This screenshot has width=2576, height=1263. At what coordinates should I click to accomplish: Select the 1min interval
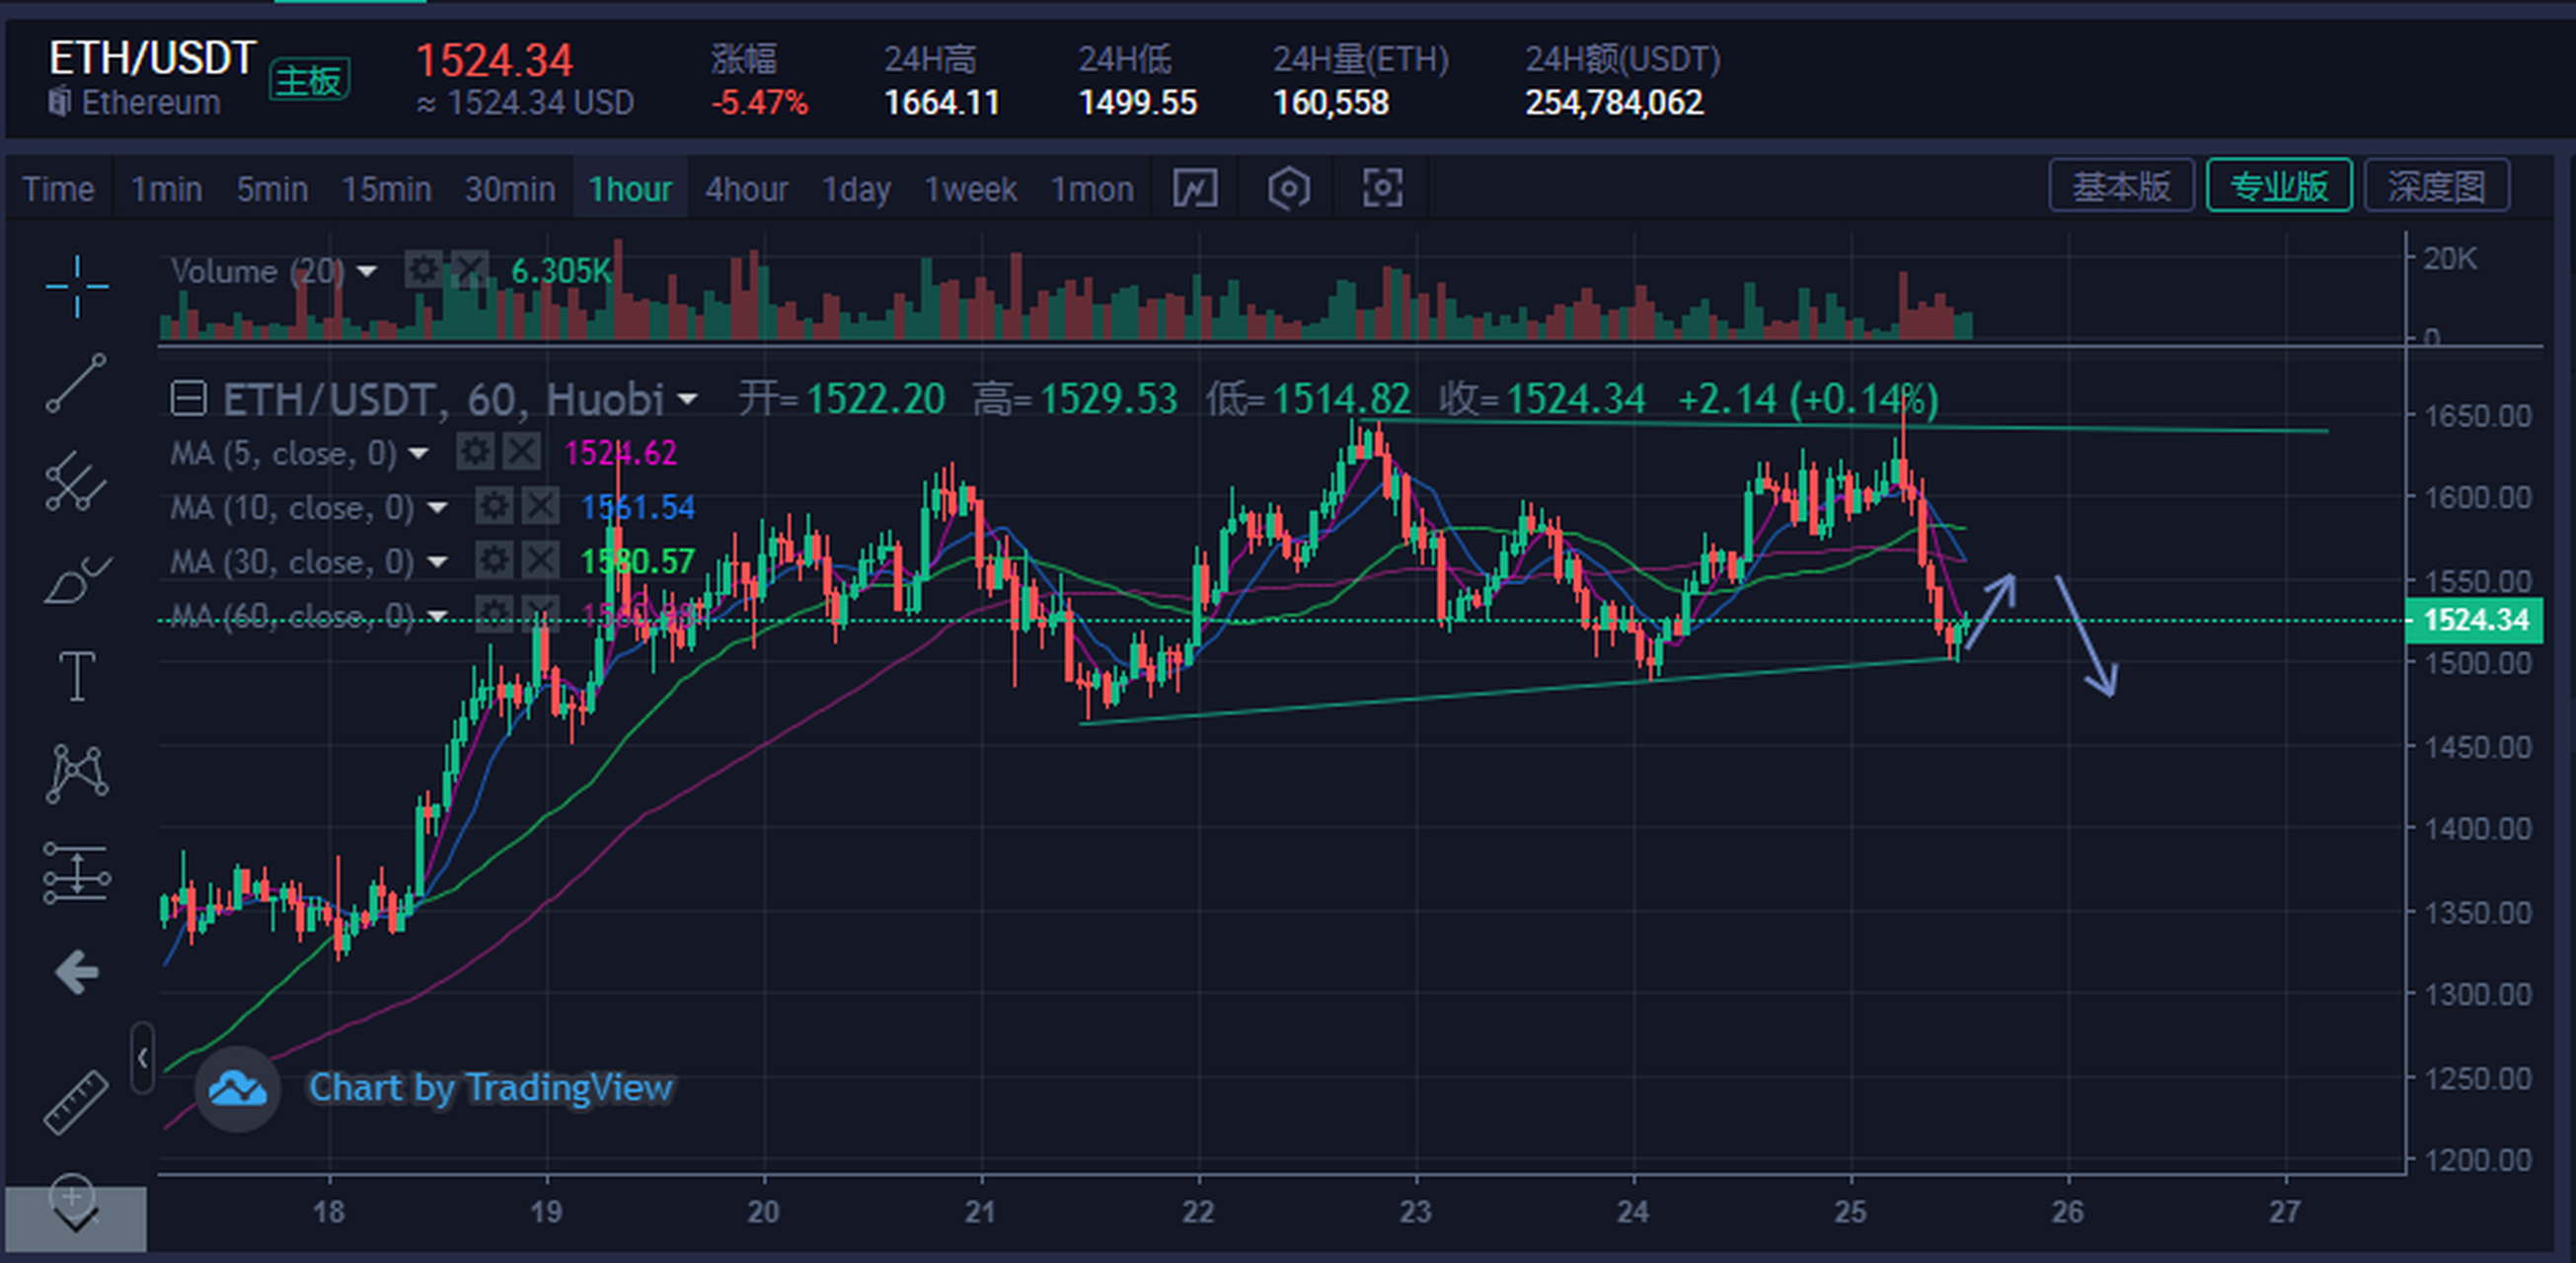coord(167,189)
